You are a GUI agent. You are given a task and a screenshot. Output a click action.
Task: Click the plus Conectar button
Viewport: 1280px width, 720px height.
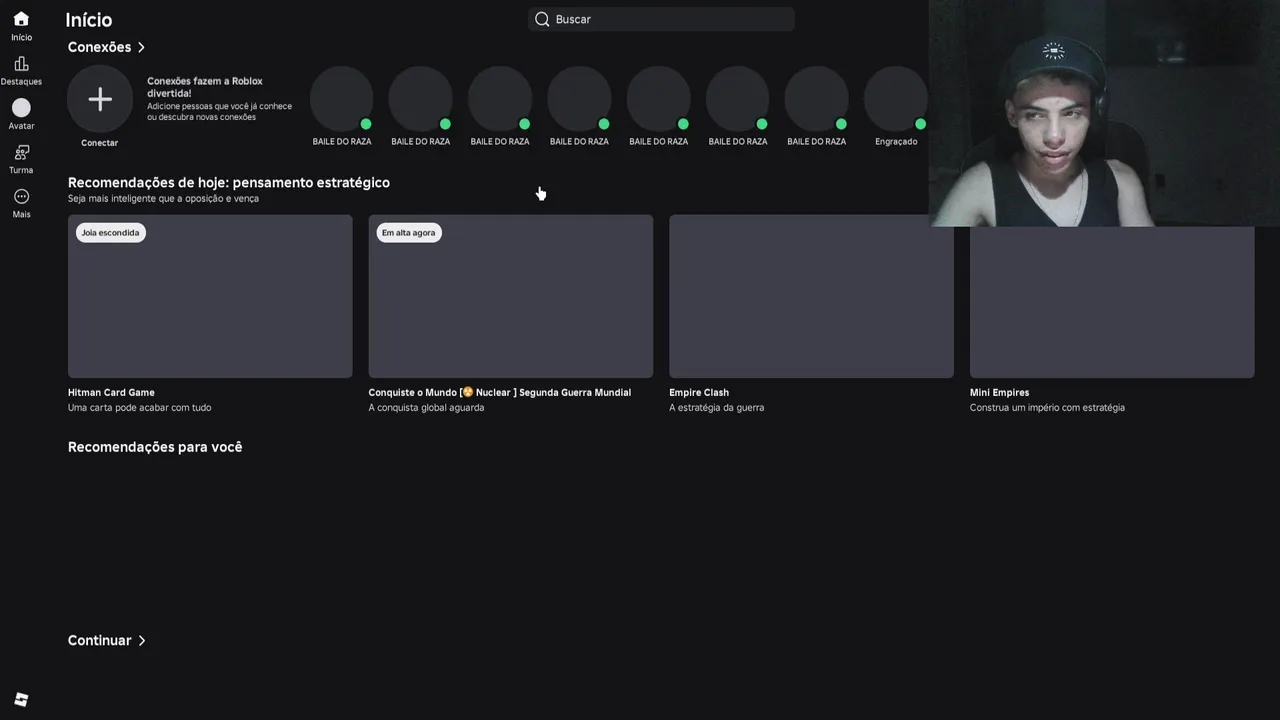(x=100, y=99)
